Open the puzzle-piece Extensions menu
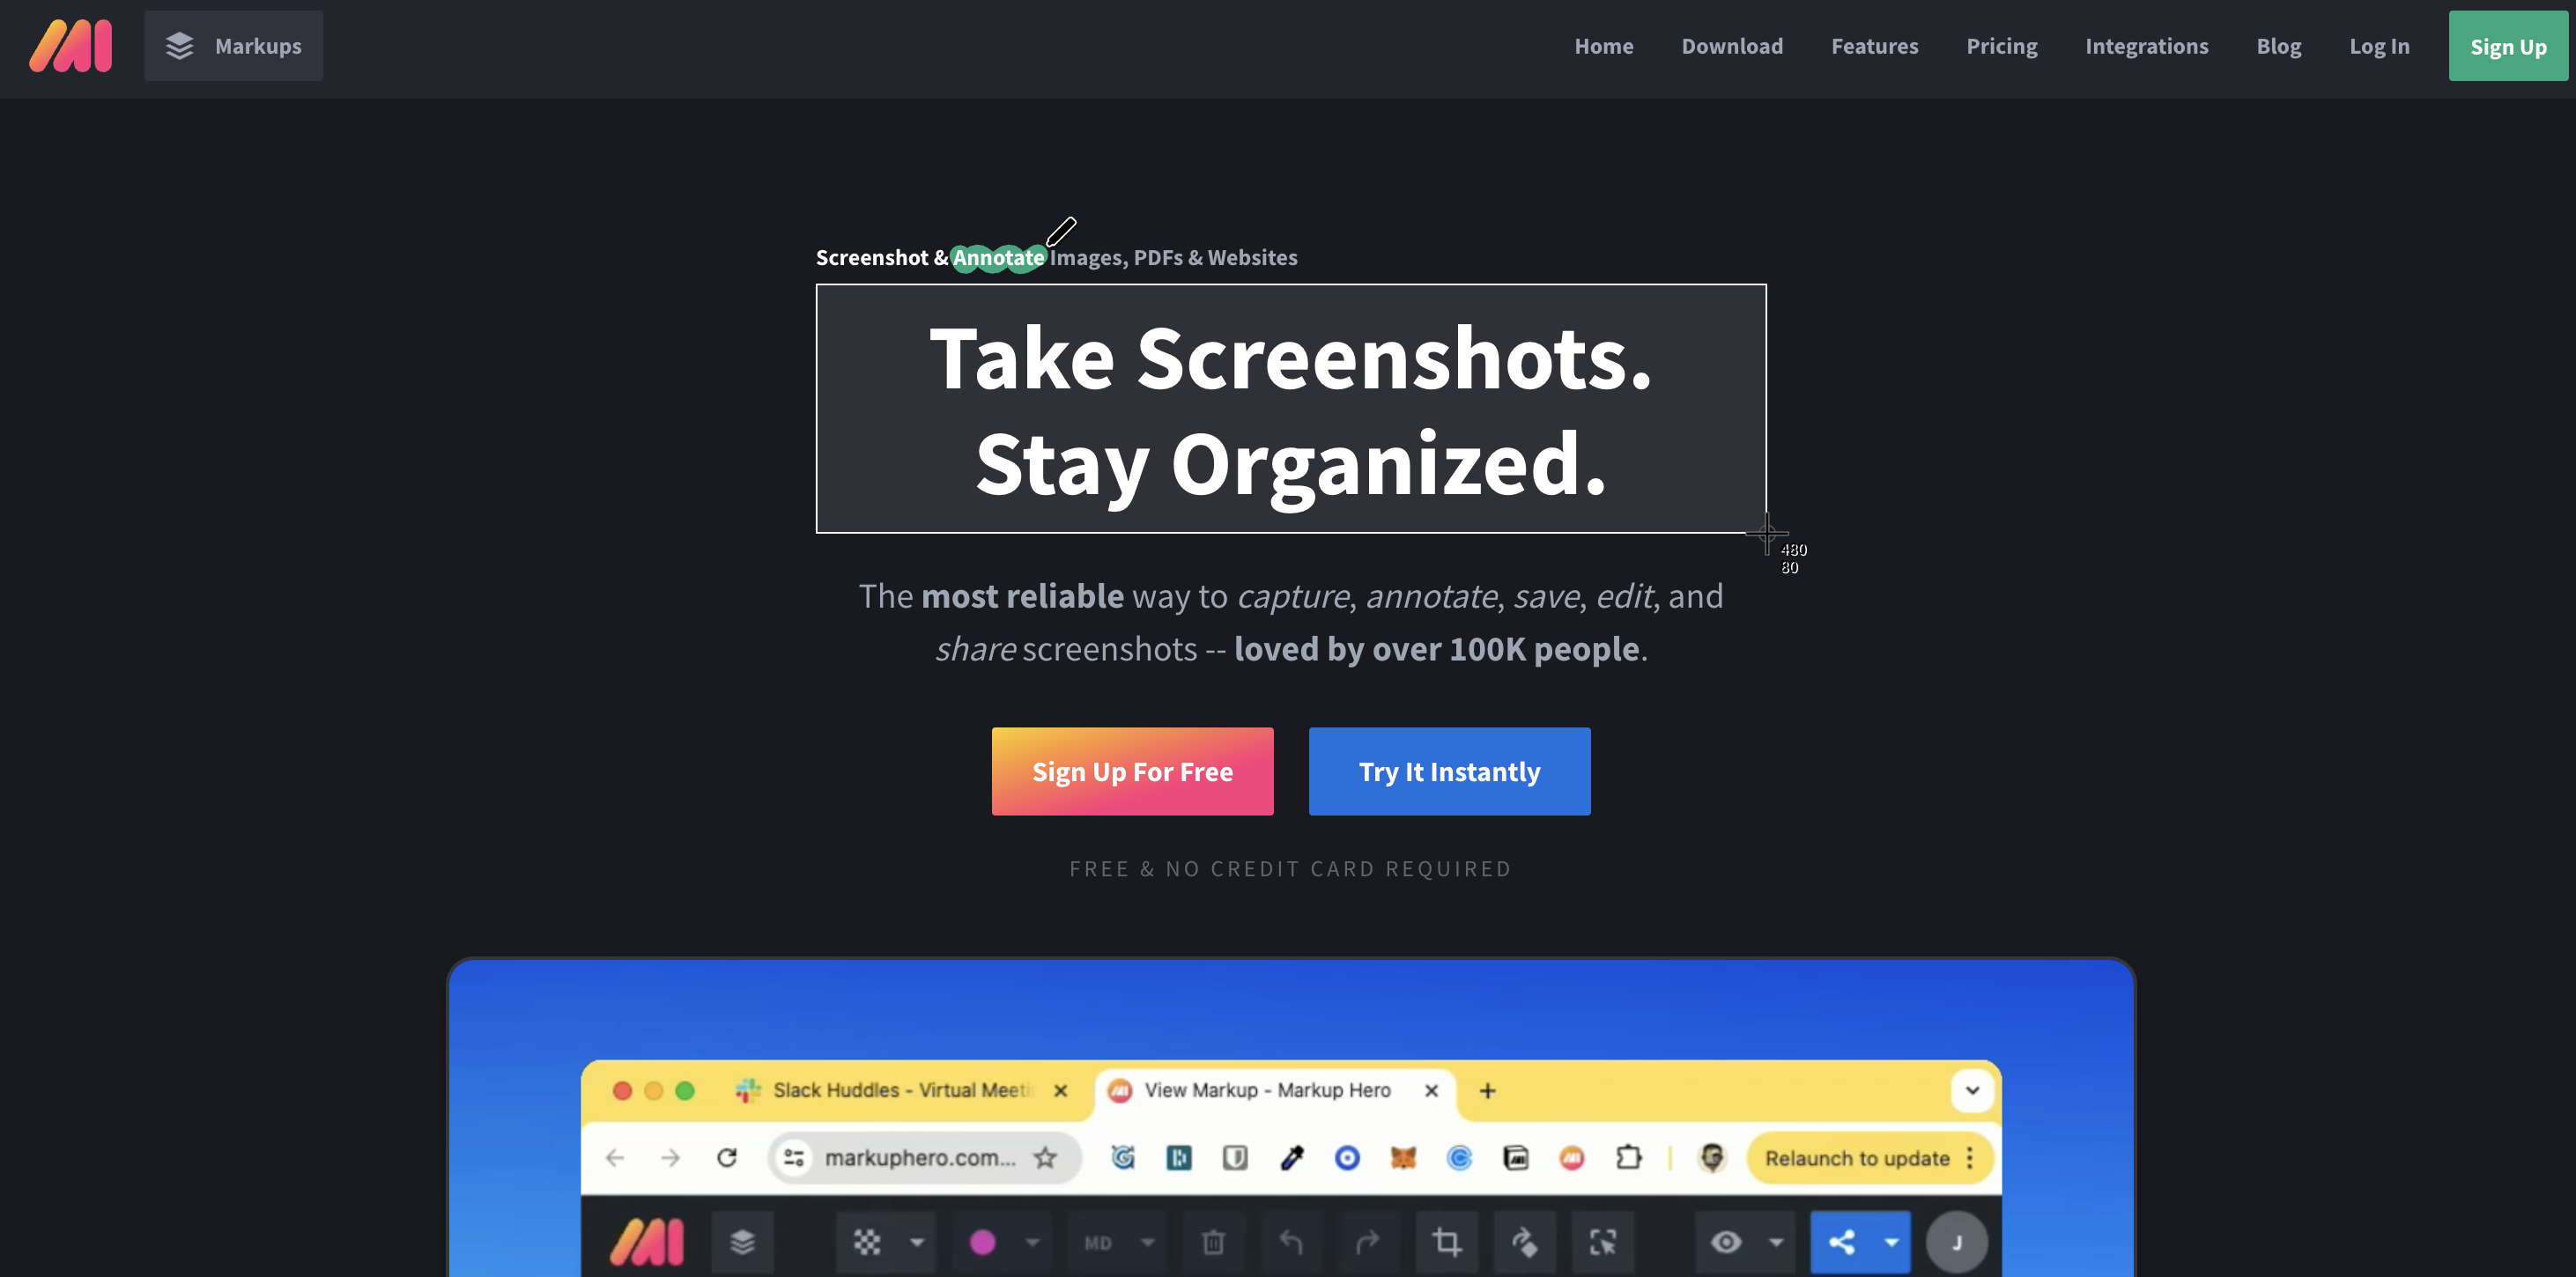The width and height of the screenshot is (2576, 1277). coord(1628,1157)
